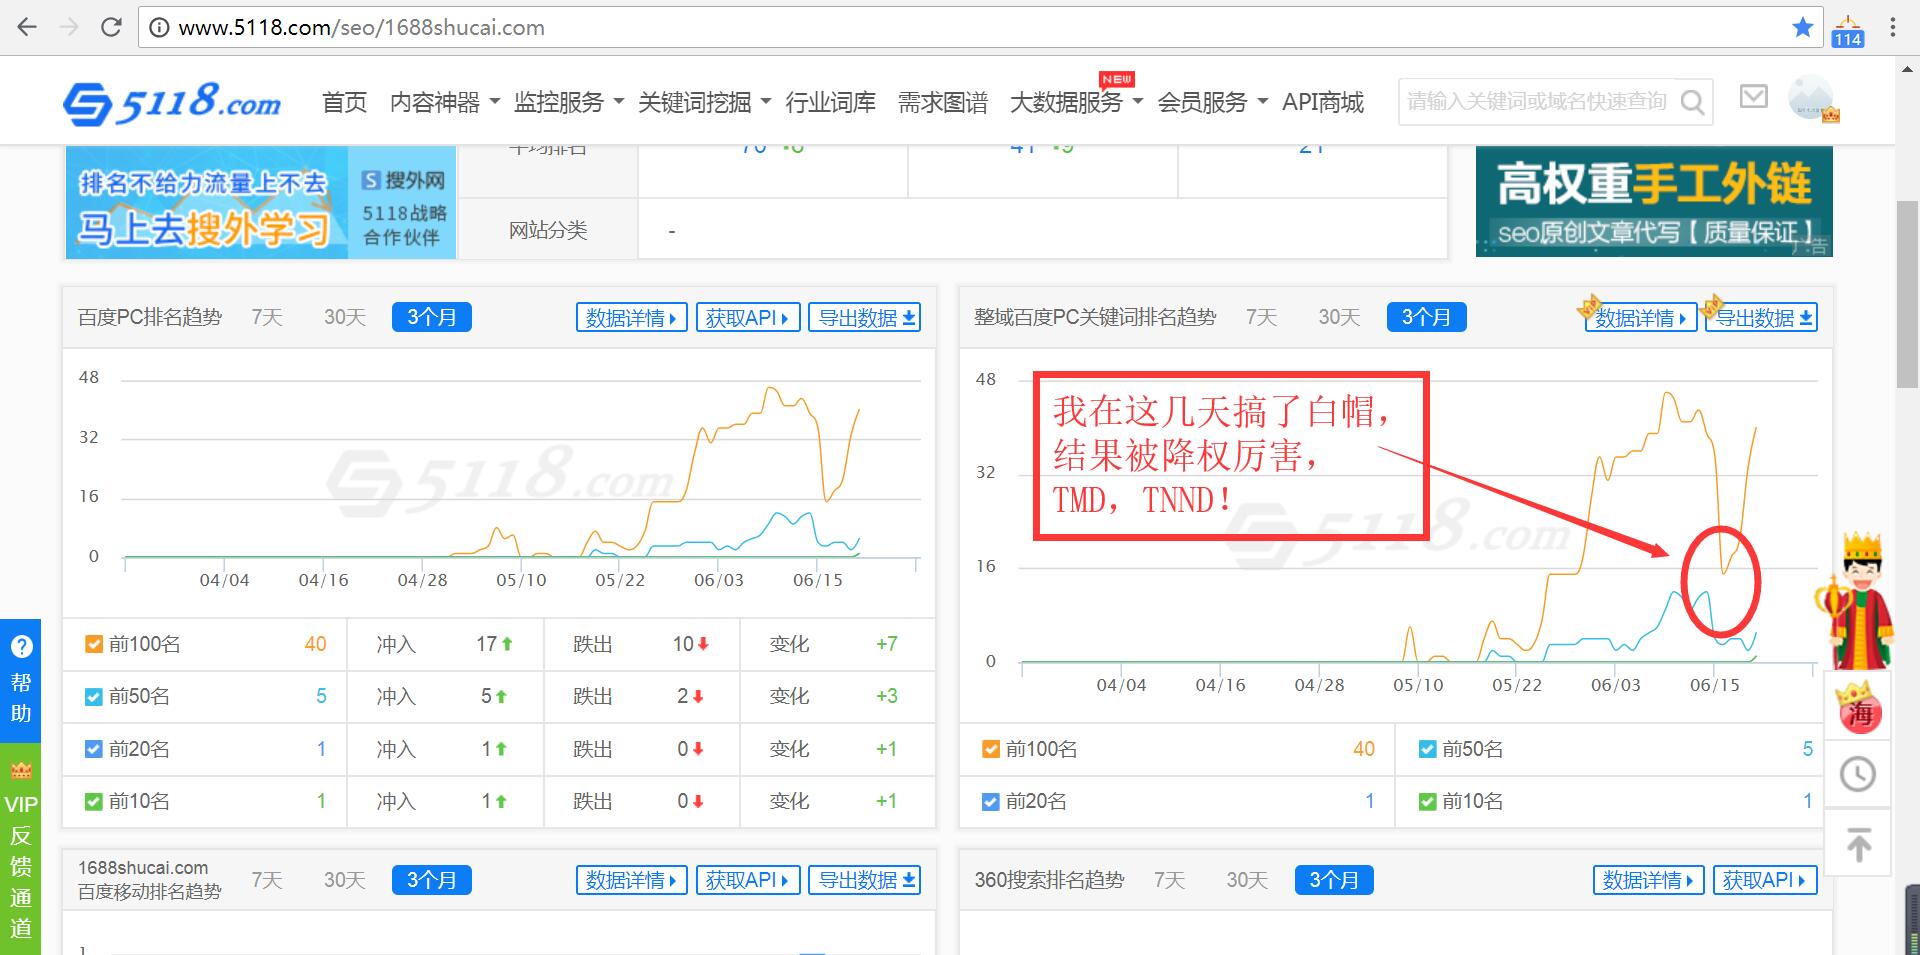The image size is (1920, 955).
Task: Click the search magnifier icon
Action: 1693,101
